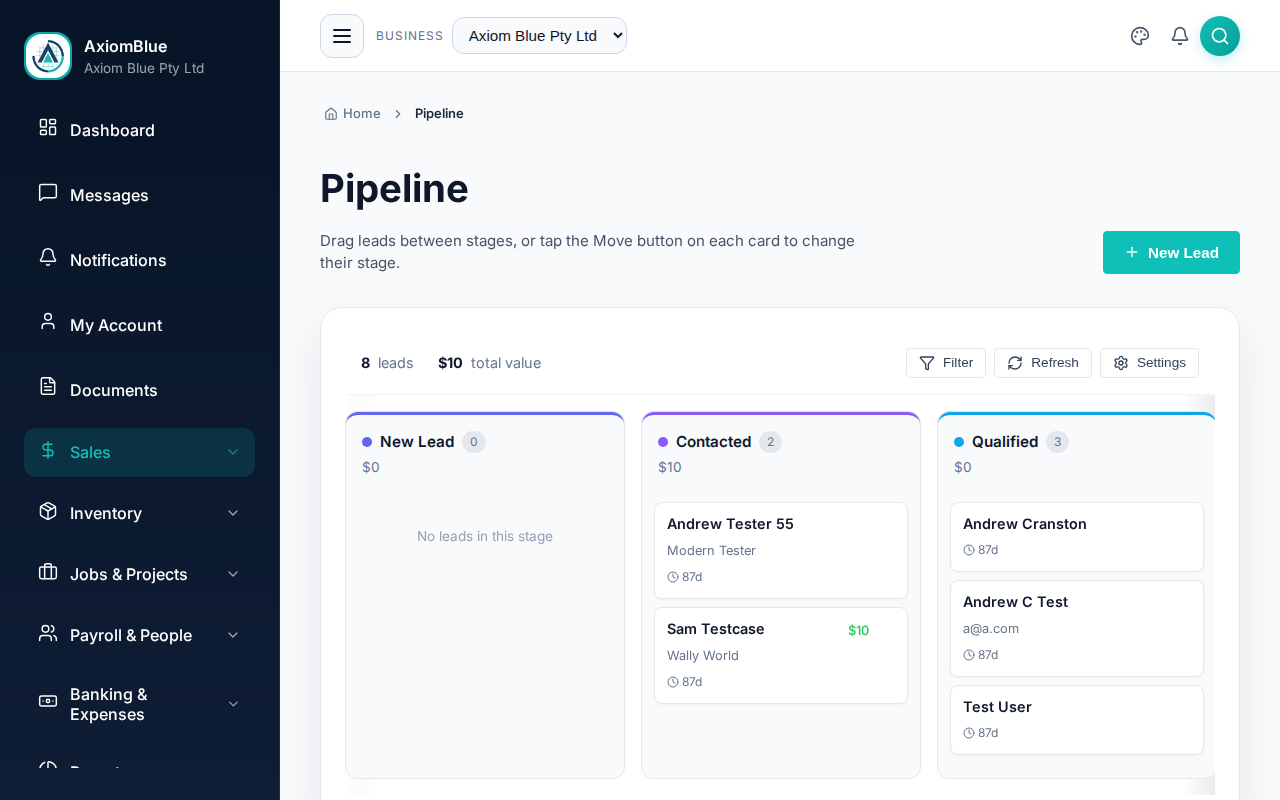Collapse the Sales section chevron
The height and width of the screenshot is (800, 1280).
tap(233, 452)
